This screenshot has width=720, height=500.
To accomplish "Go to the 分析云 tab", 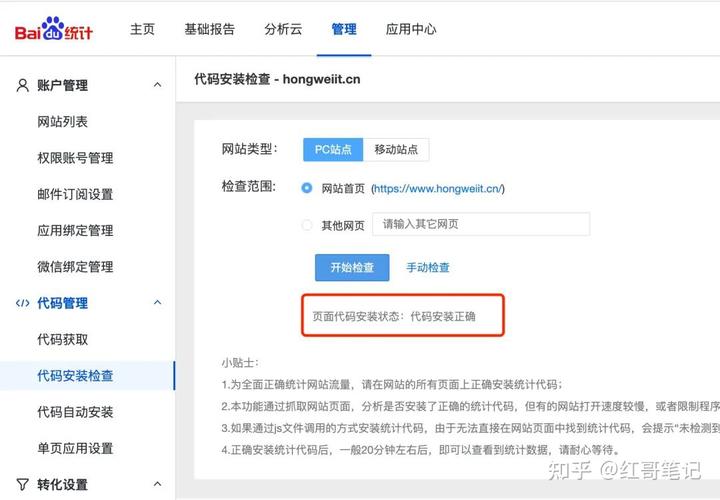I will click(x=283, y=29).
